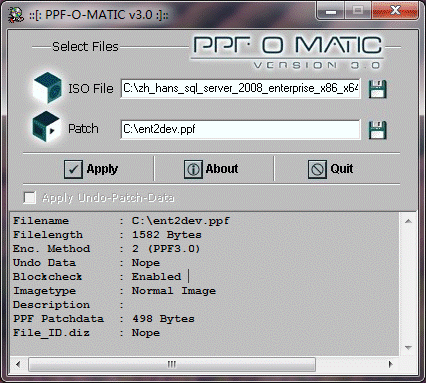This screenshot has height=383, width=426.
Task: Close the PPF-O-MATIC window
Action: (x=395, y=11)
